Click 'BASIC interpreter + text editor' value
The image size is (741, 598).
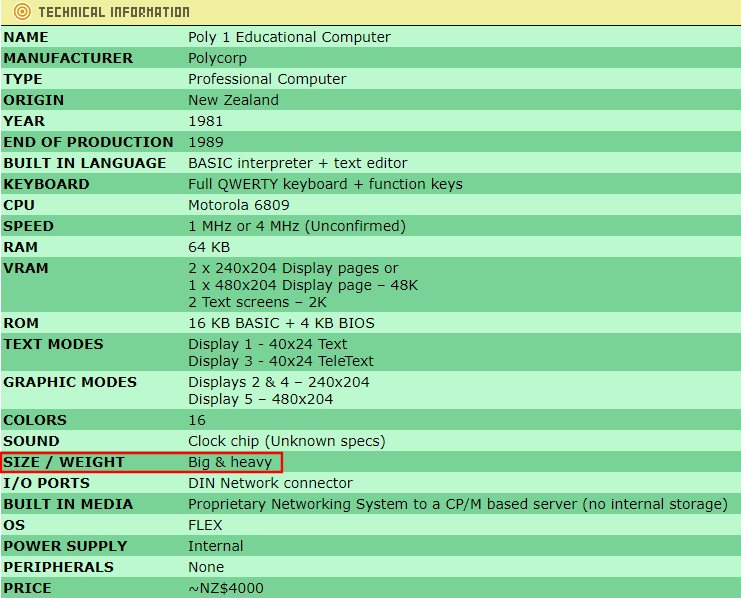click(298, 163)
